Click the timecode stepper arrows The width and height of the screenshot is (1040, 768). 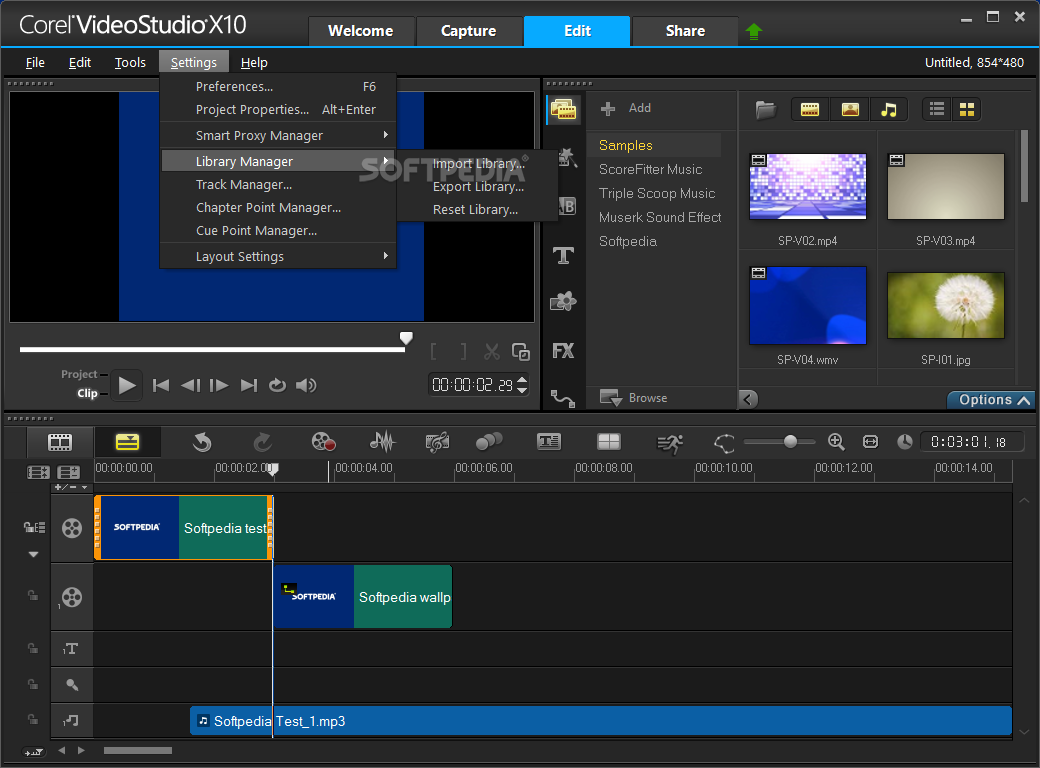tap(522, 385)
